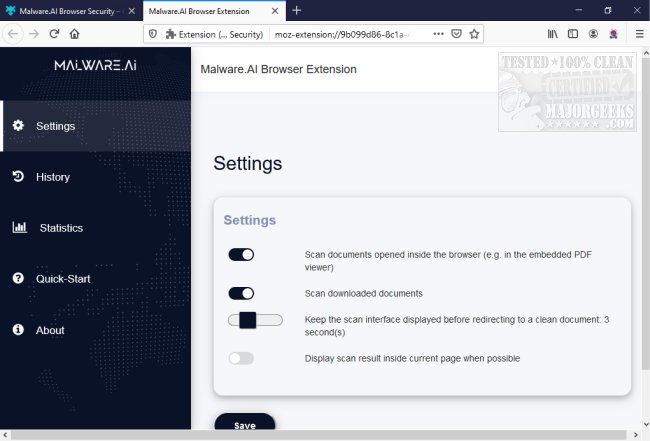Switch to the Malware.AI Browser Security tab

tap(68, 11)
